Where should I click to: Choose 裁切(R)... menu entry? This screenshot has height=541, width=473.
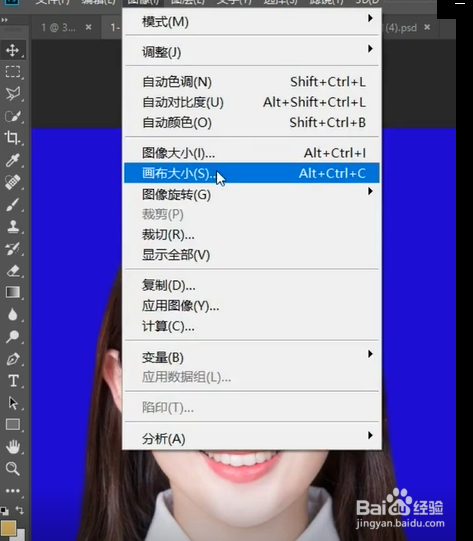[252, 235]
